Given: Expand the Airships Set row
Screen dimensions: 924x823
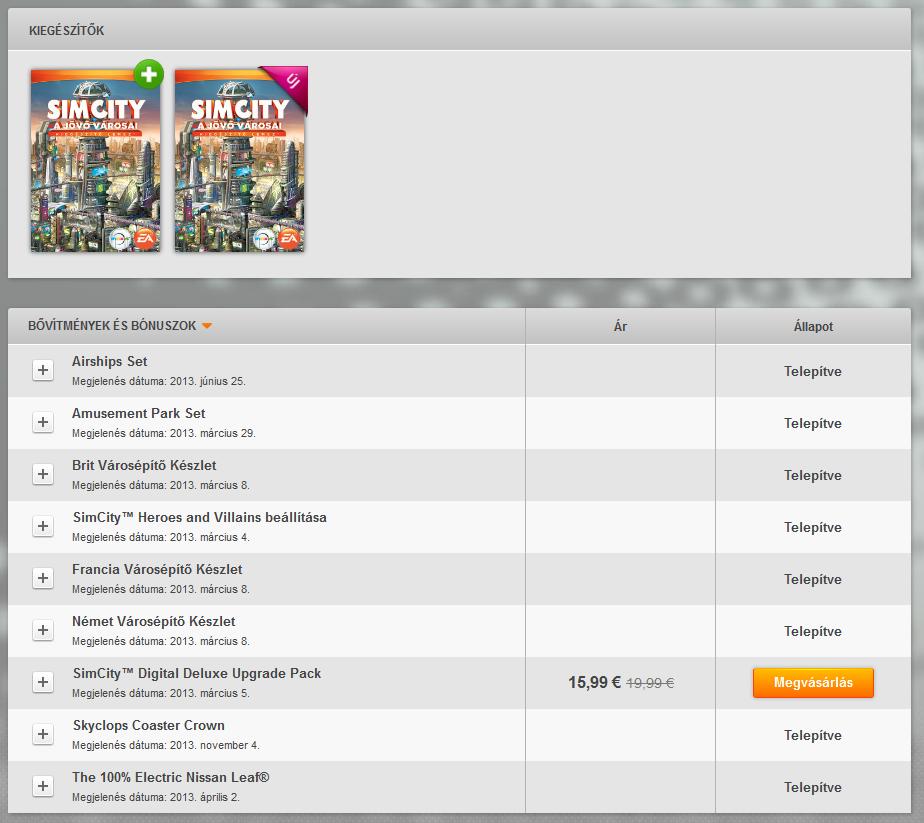Looking at the screenshot, I should pos(42,370).
